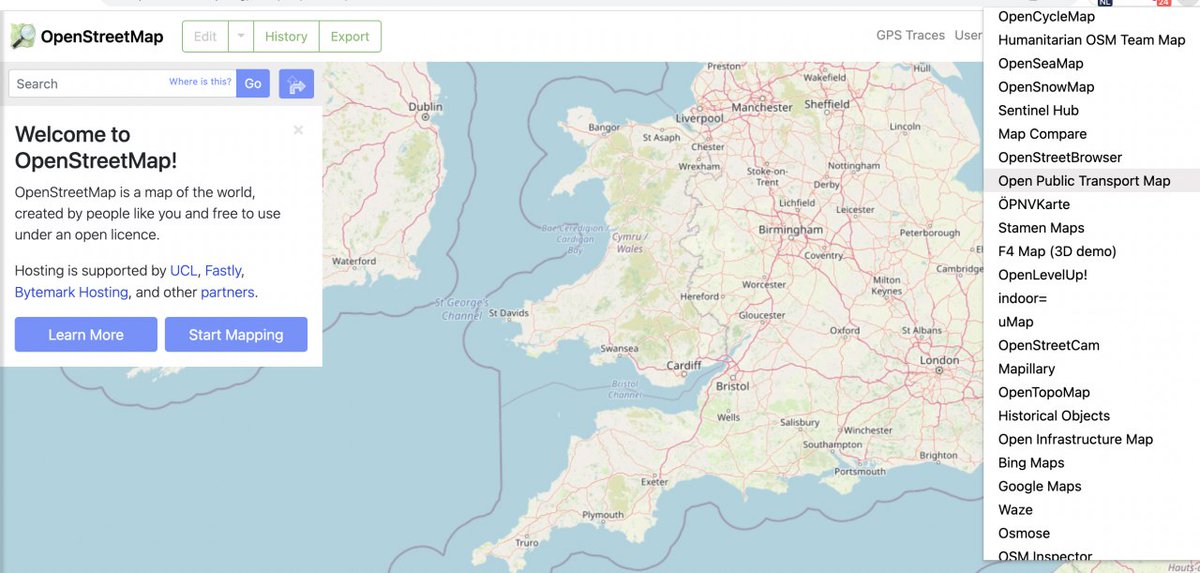
Task: Click the 'Where is this?' link
Action: click(x=200, y=82)
